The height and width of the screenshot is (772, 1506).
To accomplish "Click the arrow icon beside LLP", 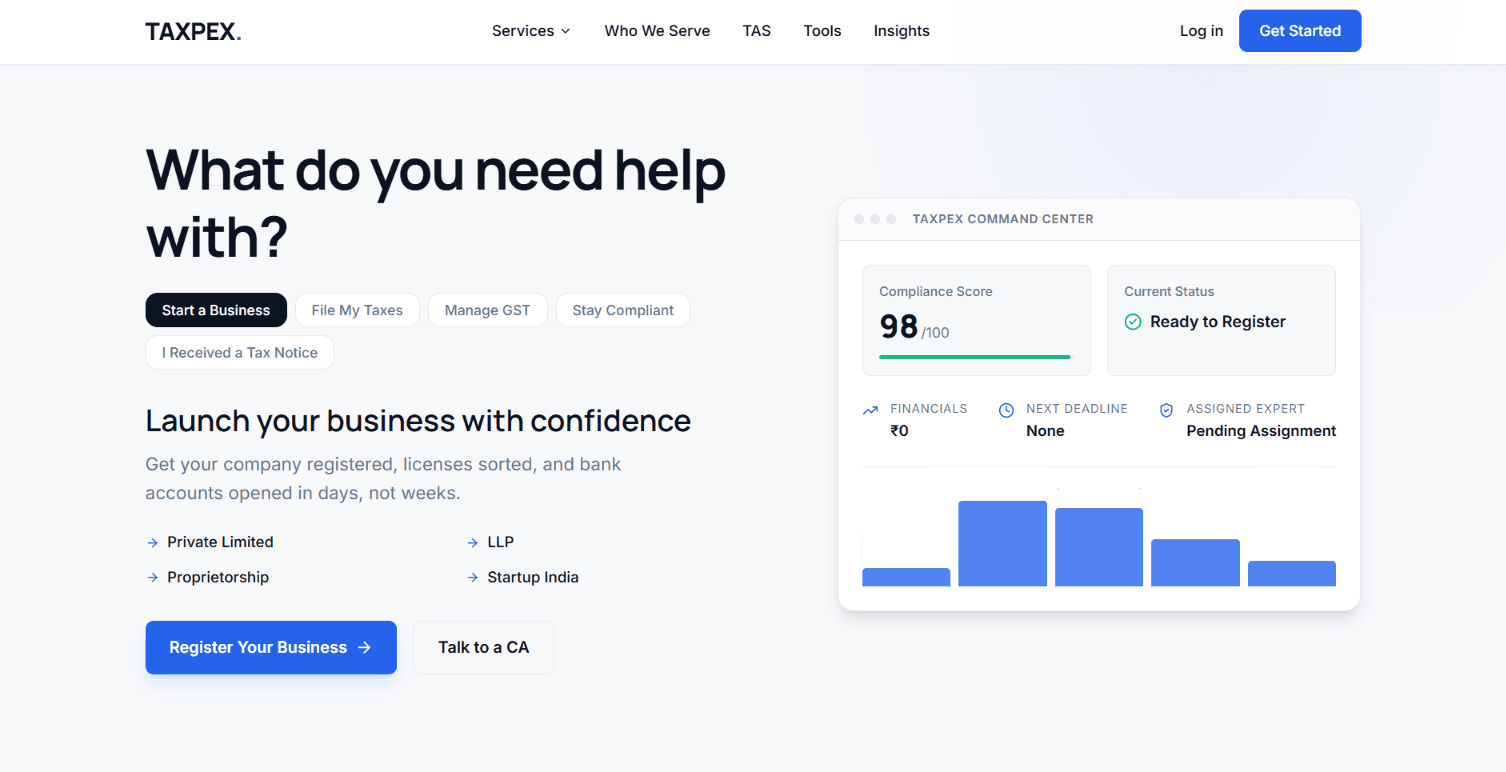I will click(x=473, y=543).
